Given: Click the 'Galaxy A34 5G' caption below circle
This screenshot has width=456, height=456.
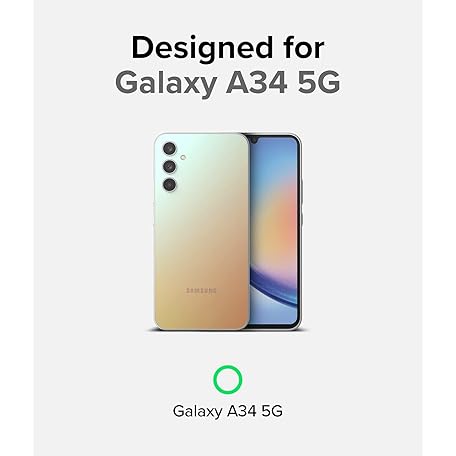Looking at the screenshot, I should point(228,411).
